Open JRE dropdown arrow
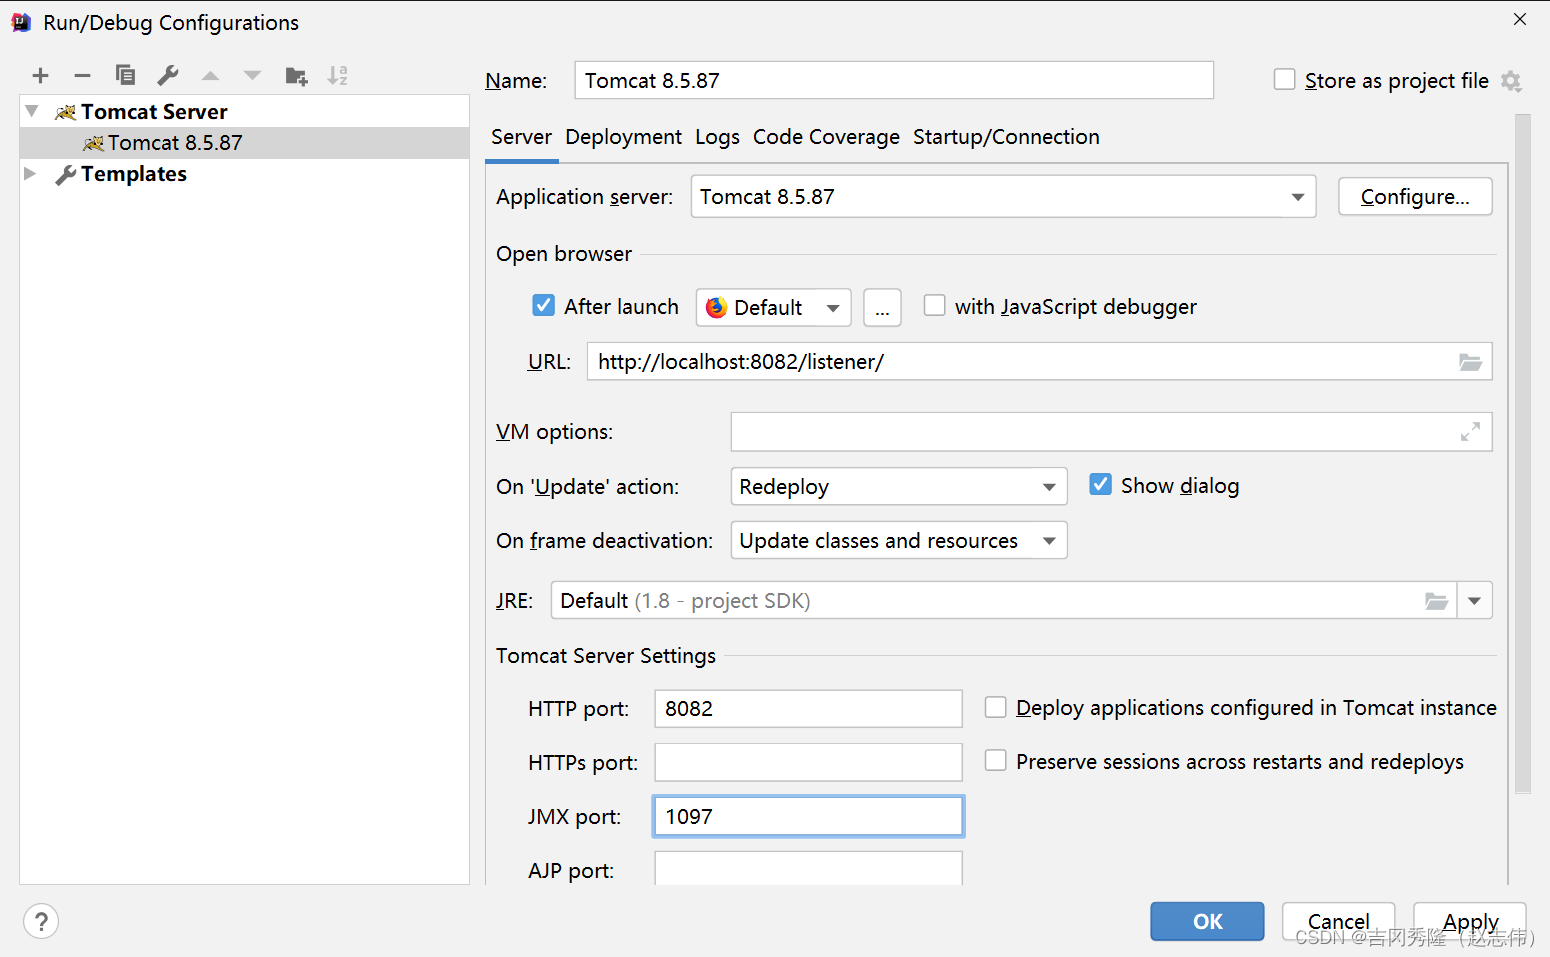This screenshot has width=1550, height=957. pos(1475,601)
